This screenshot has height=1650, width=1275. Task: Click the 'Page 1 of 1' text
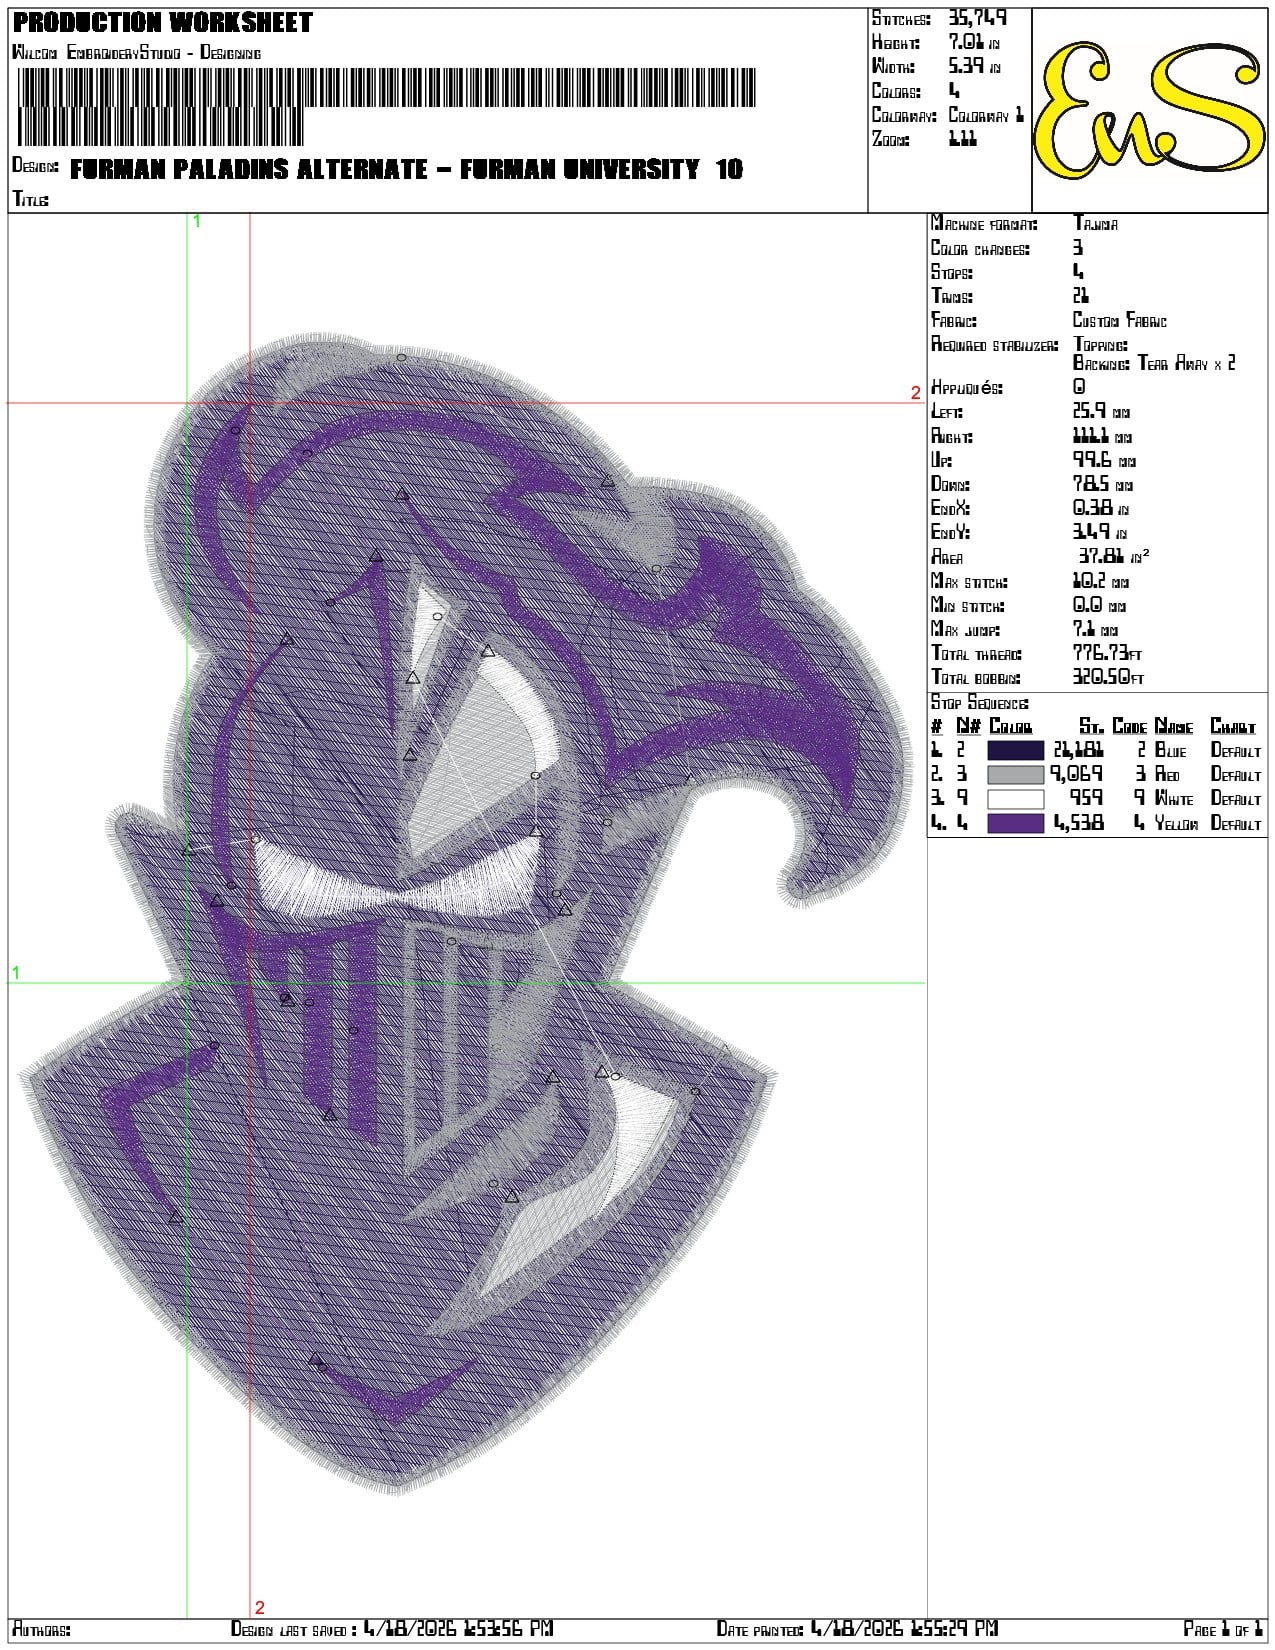1222,1630
